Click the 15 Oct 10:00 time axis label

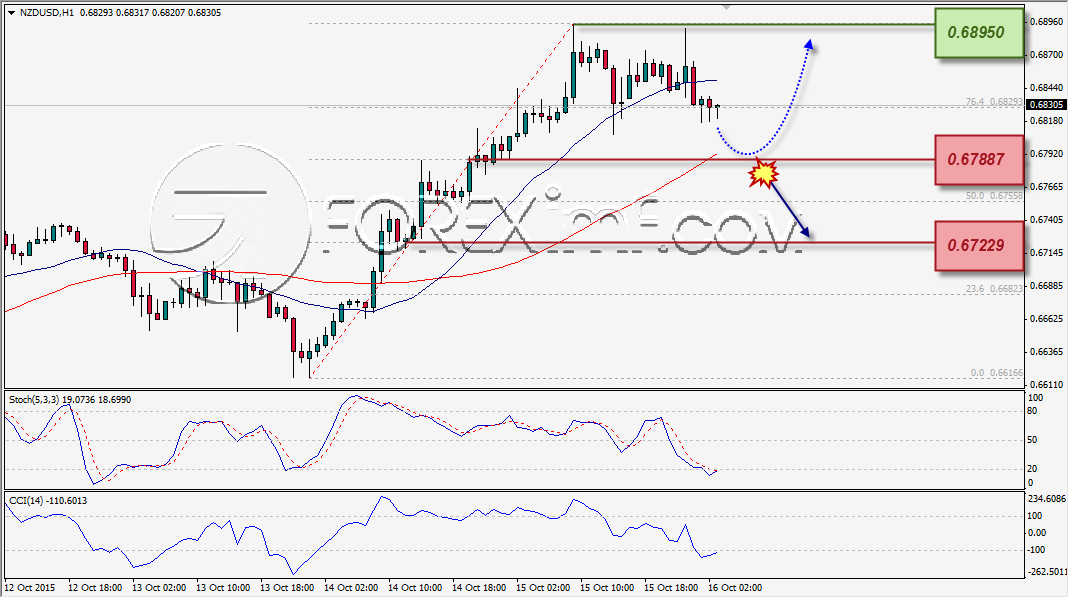pos(607,587)
